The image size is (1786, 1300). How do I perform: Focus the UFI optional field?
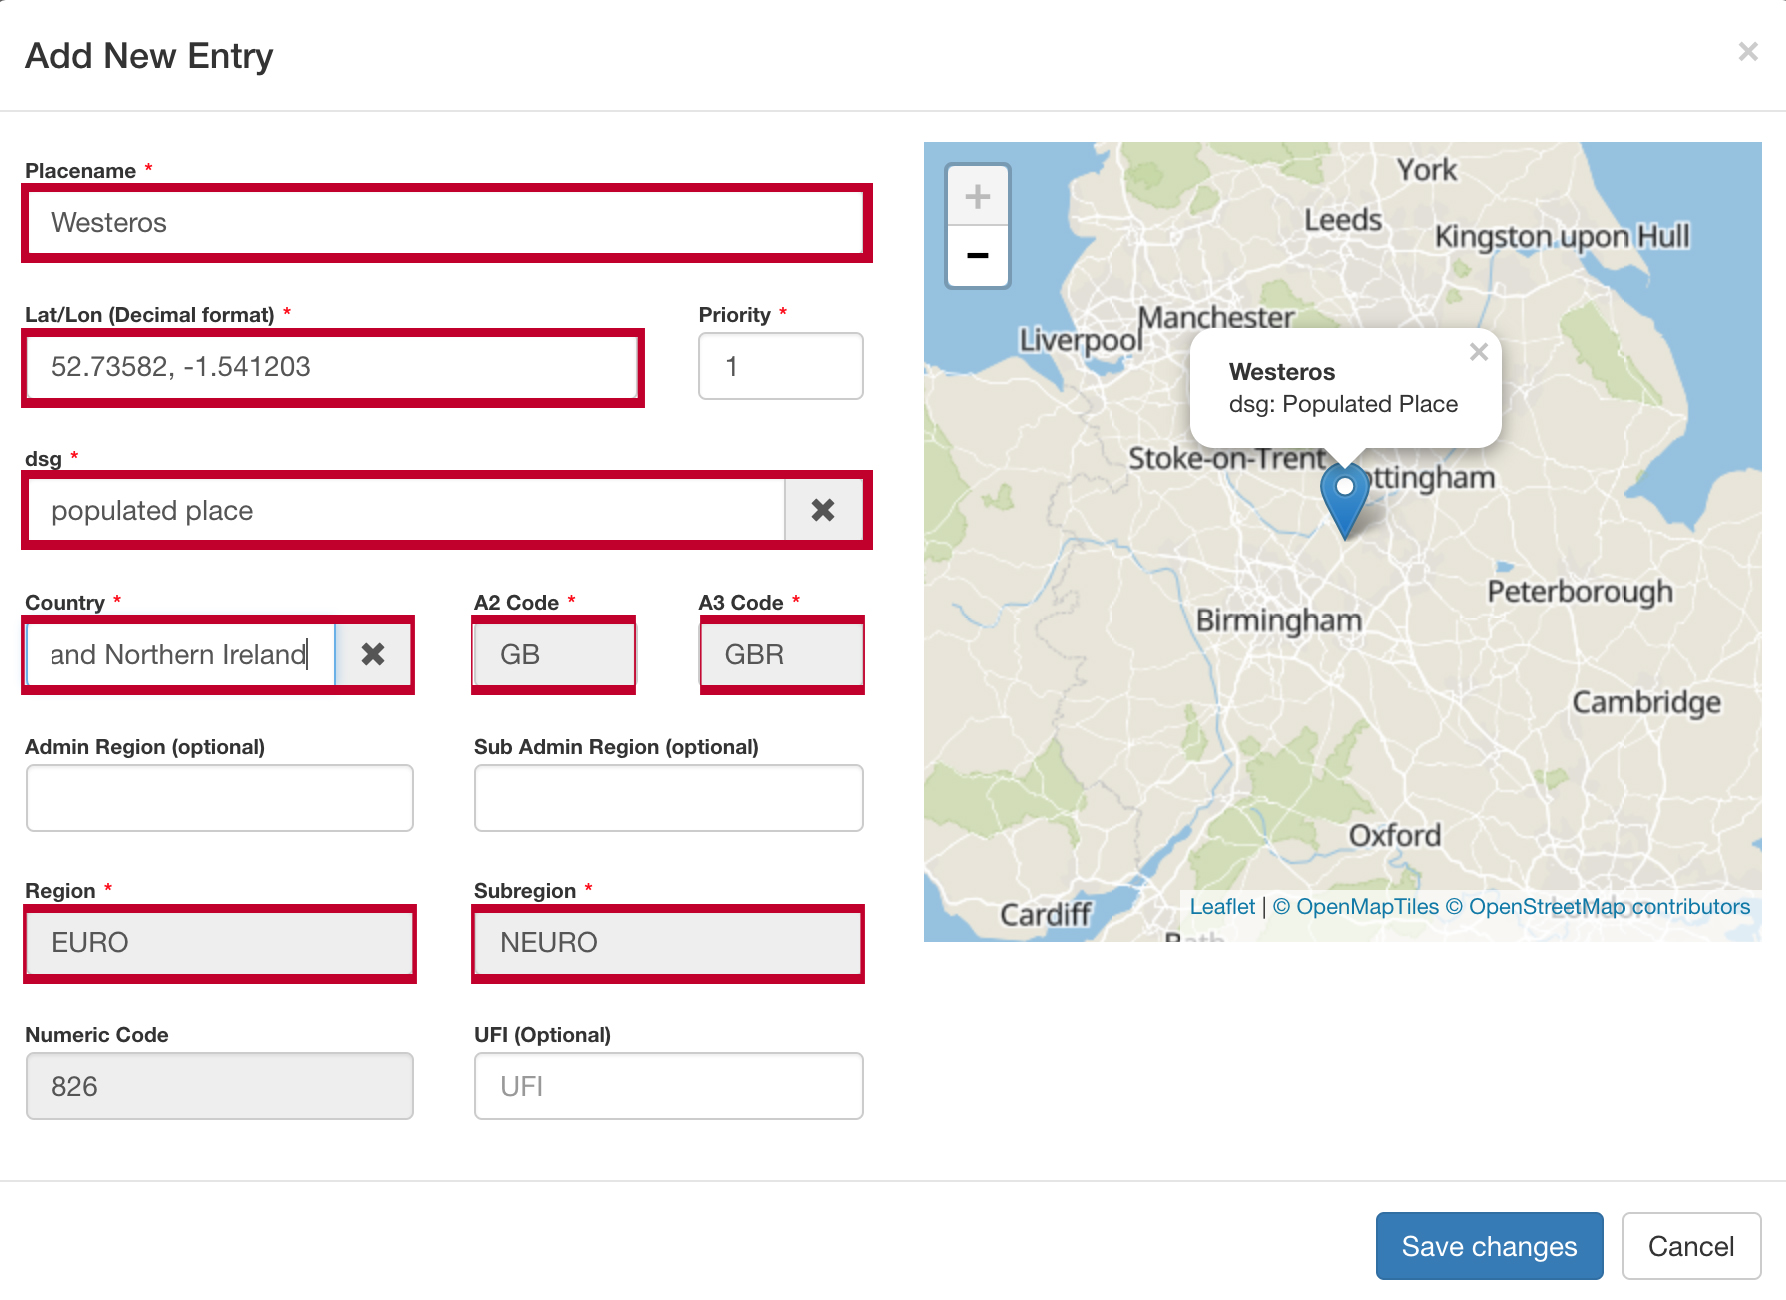click(x=668, y=1086)
